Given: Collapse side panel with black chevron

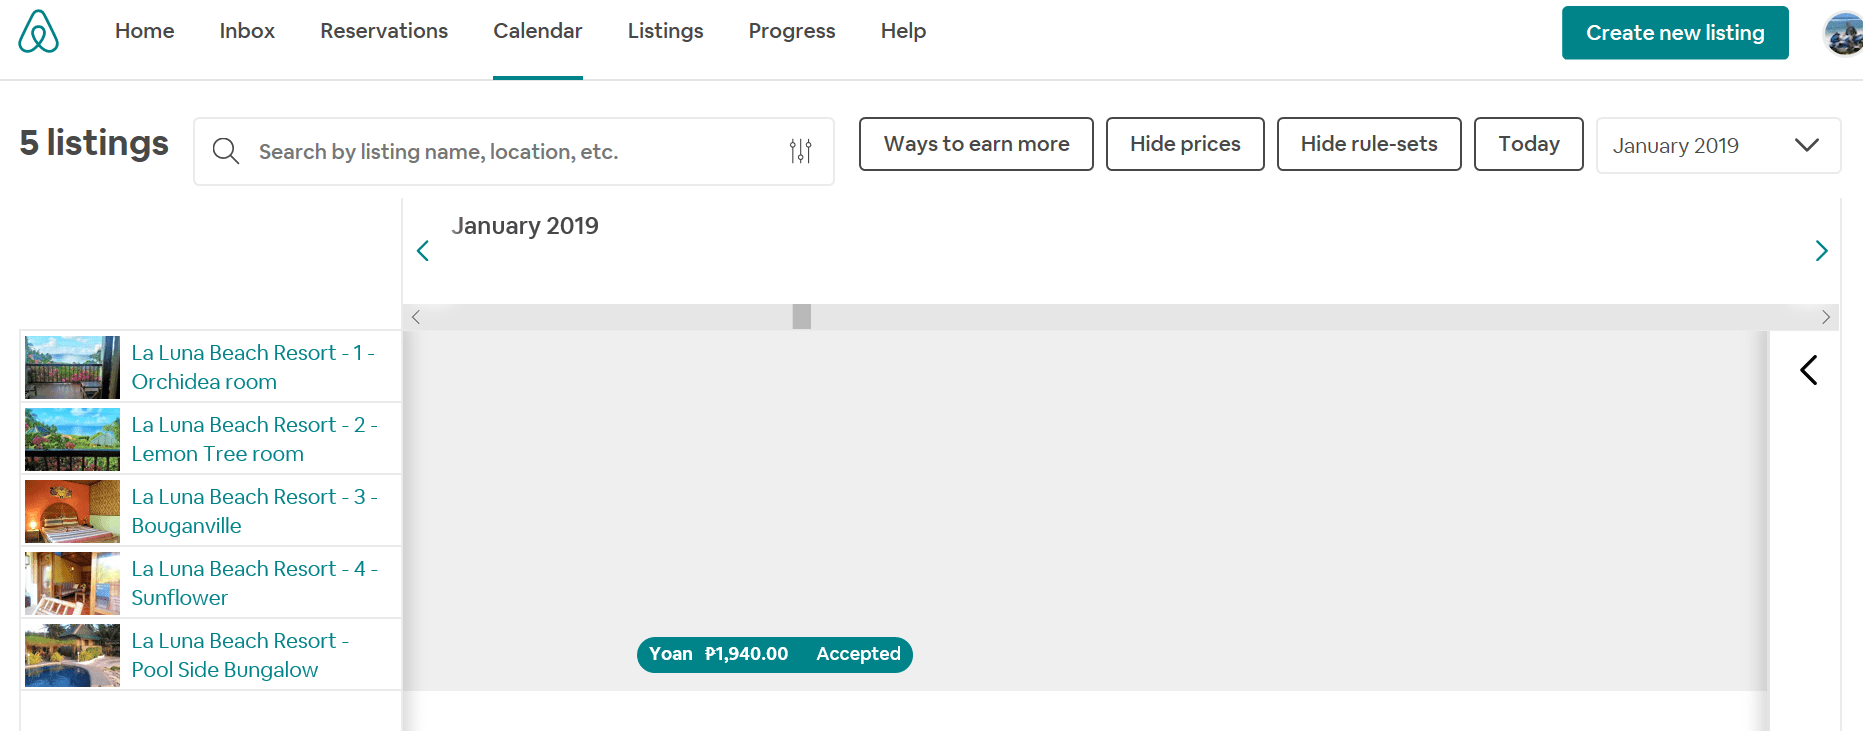Looking at the screenshot, I should 1808,370.
